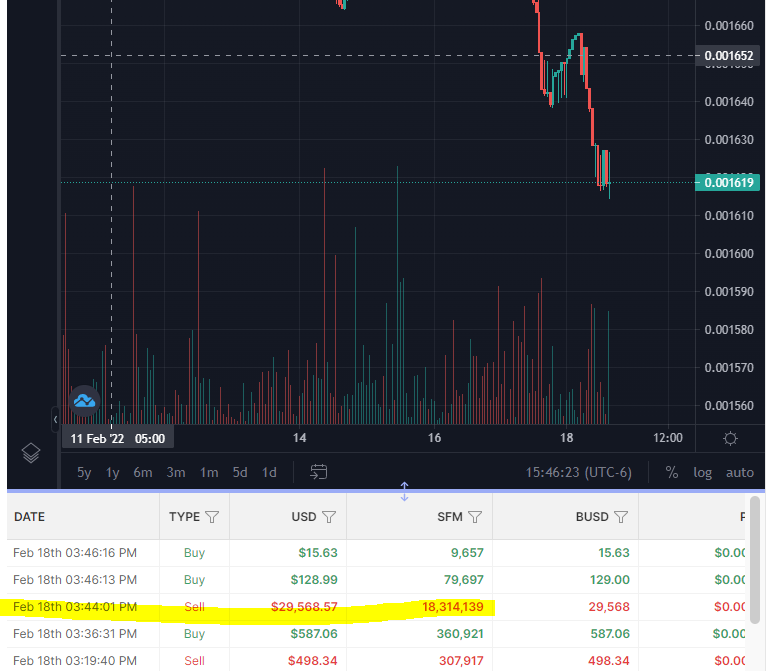This screenshot has width=767, height=671.
Task: Click the time axis label 14
Action: coord(299,438)
